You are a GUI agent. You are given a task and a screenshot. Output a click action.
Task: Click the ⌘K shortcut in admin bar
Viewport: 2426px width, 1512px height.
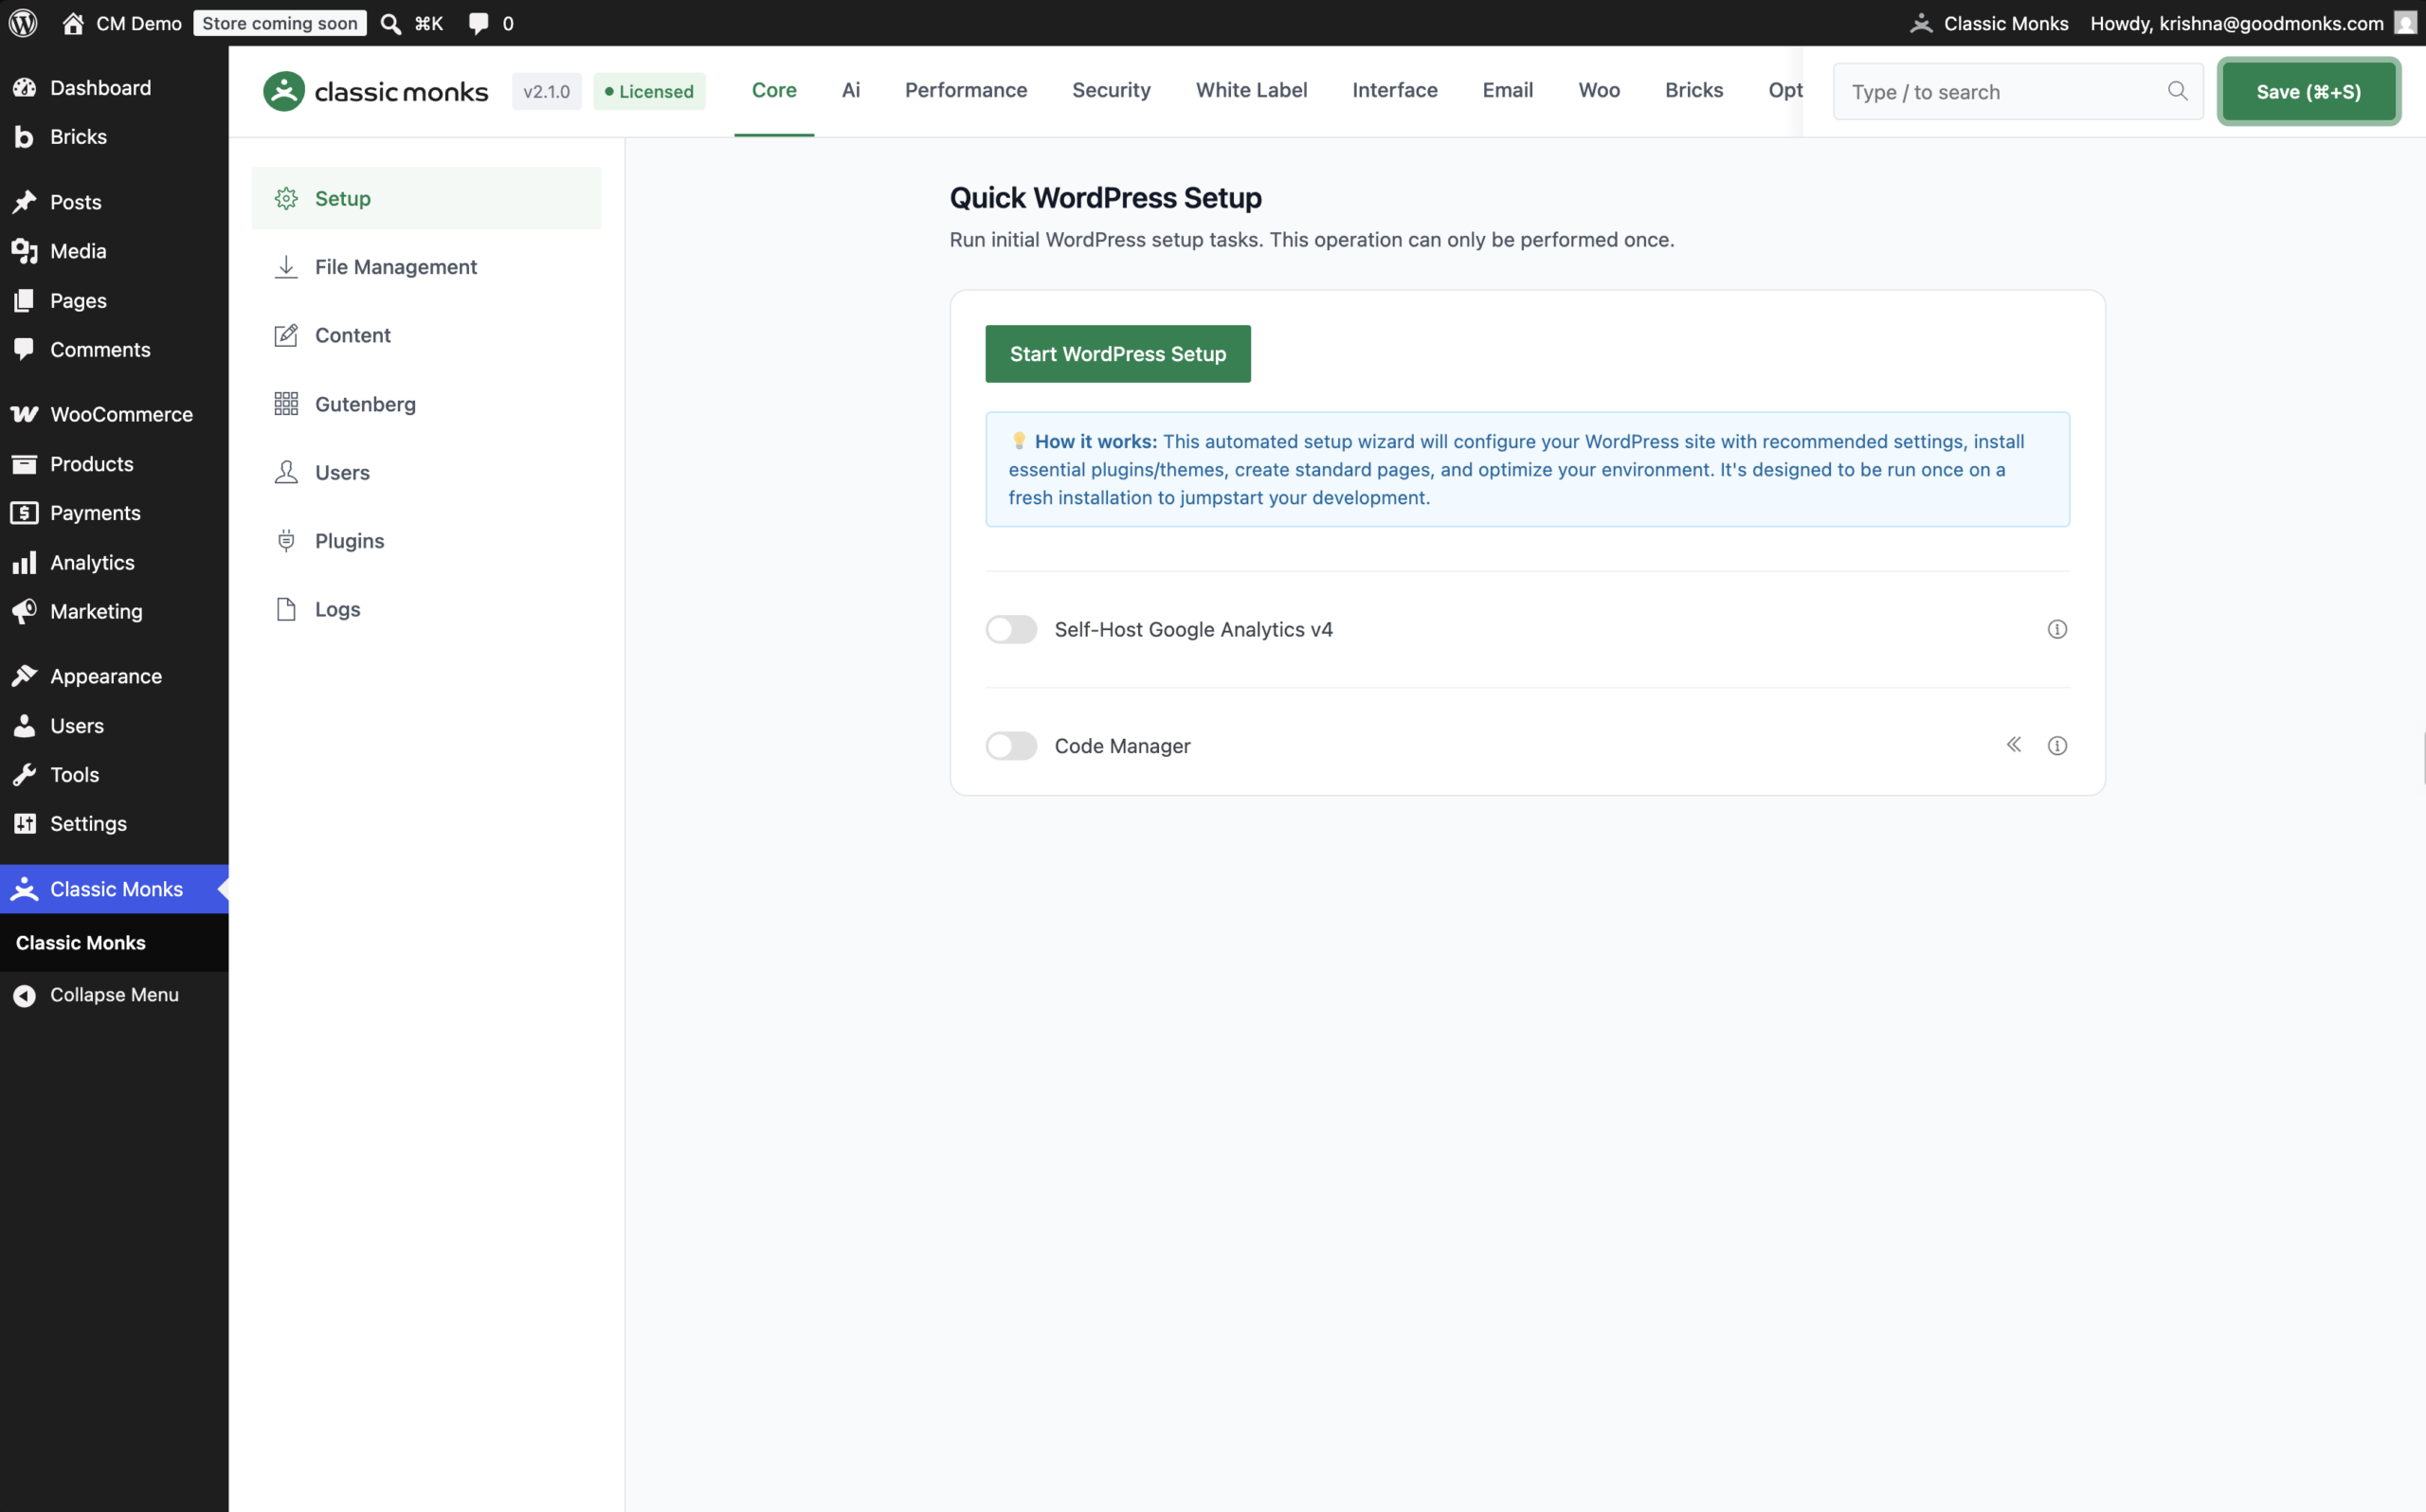[x=428, y=23]
